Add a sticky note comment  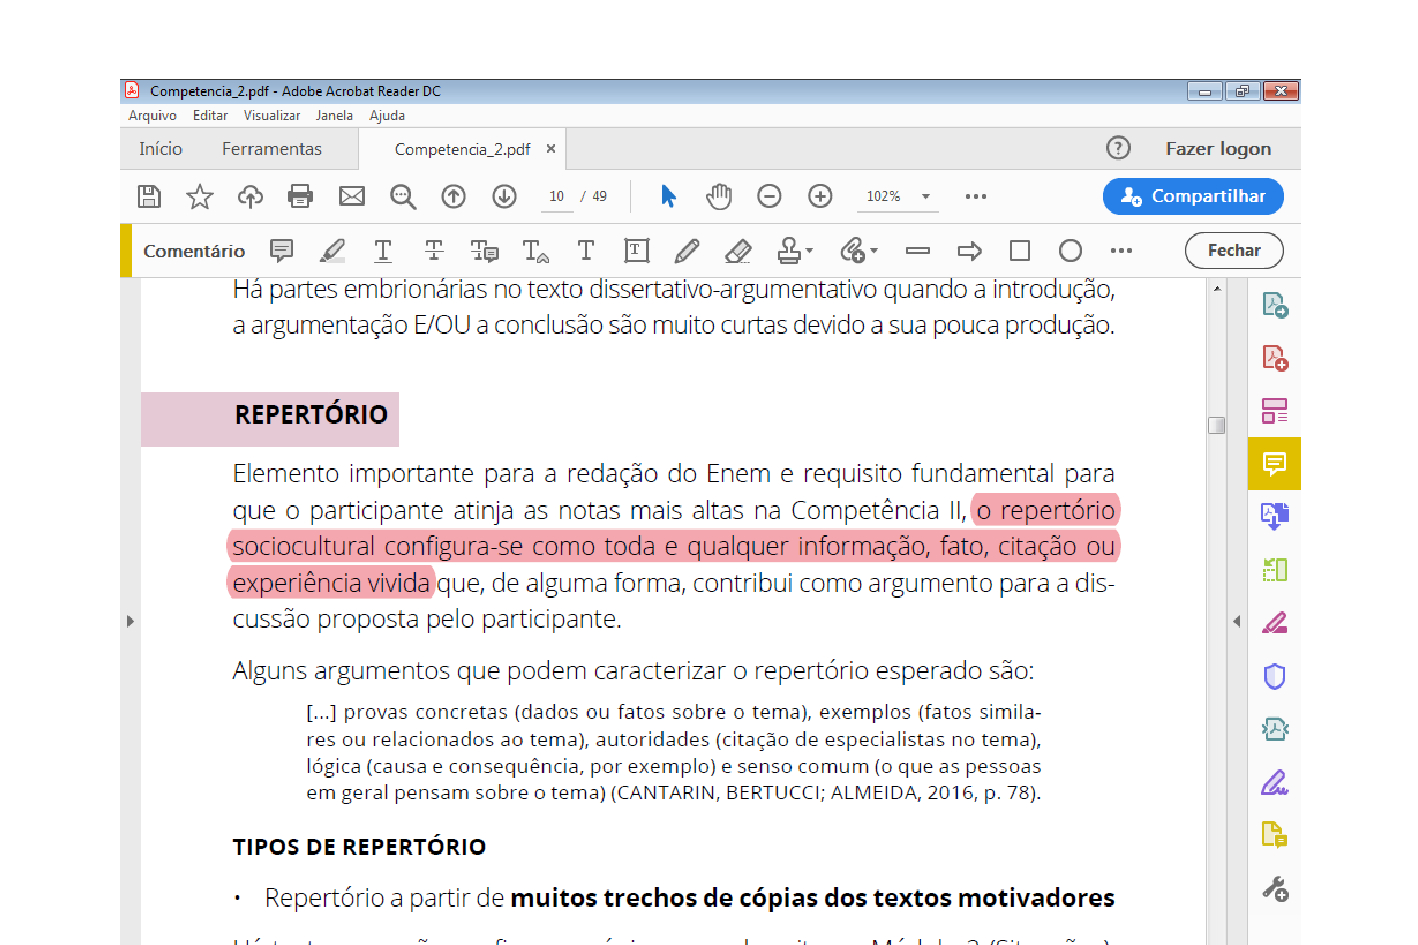coord(282,250)
